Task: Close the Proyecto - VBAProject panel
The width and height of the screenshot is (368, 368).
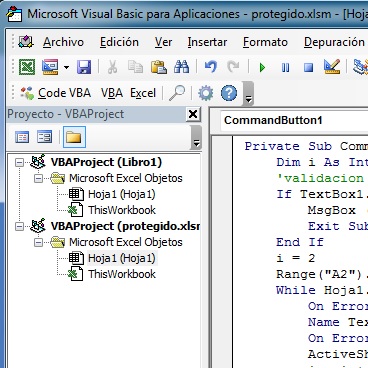Action: (x=193, y=114)
